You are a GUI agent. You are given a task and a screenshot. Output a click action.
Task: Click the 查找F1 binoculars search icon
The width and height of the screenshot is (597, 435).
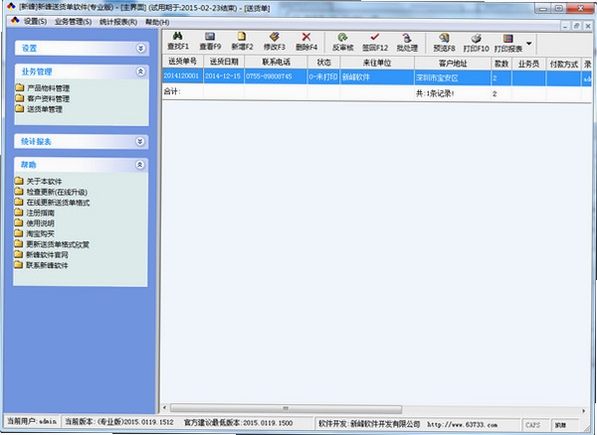point(177,36)
